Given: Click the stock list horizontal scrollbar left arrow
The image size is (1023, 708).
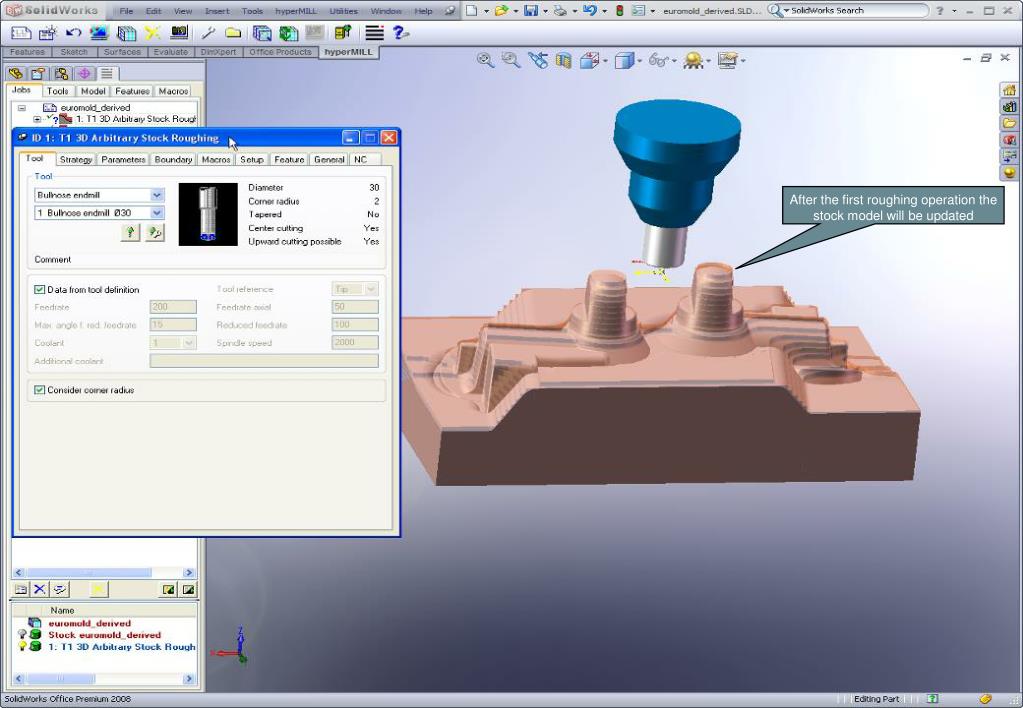Looking at the screenshot, I should pos(18,679).
